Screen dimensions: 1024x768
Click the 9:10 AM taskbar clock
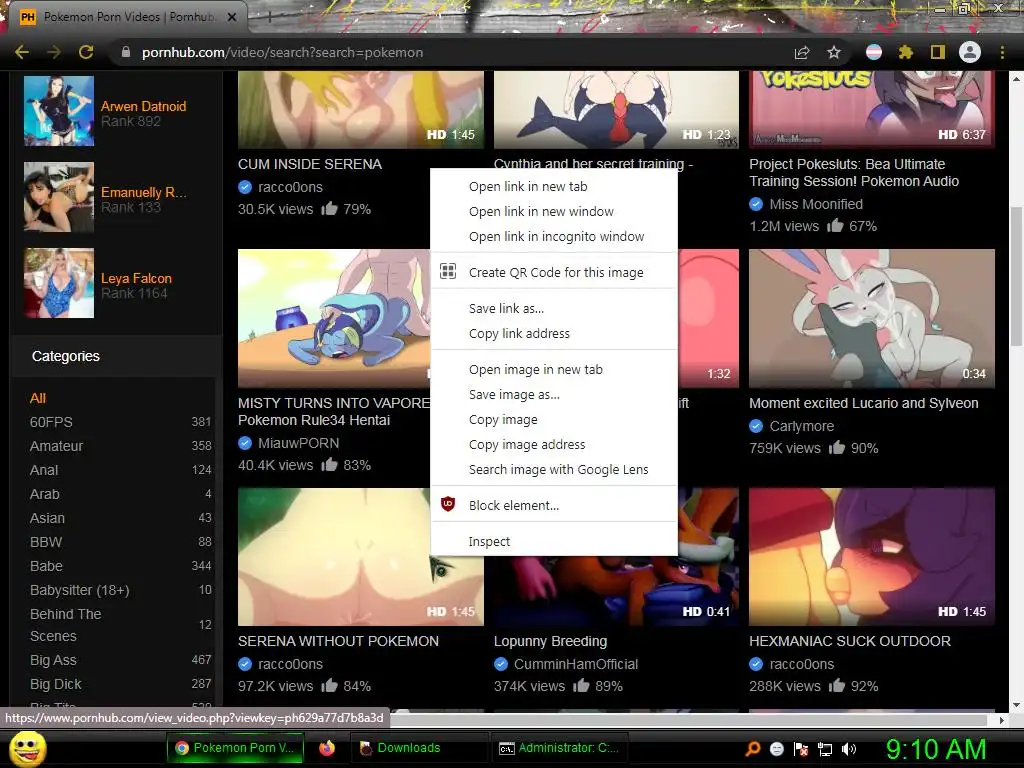pyautogui.click(x=935, y=748)
